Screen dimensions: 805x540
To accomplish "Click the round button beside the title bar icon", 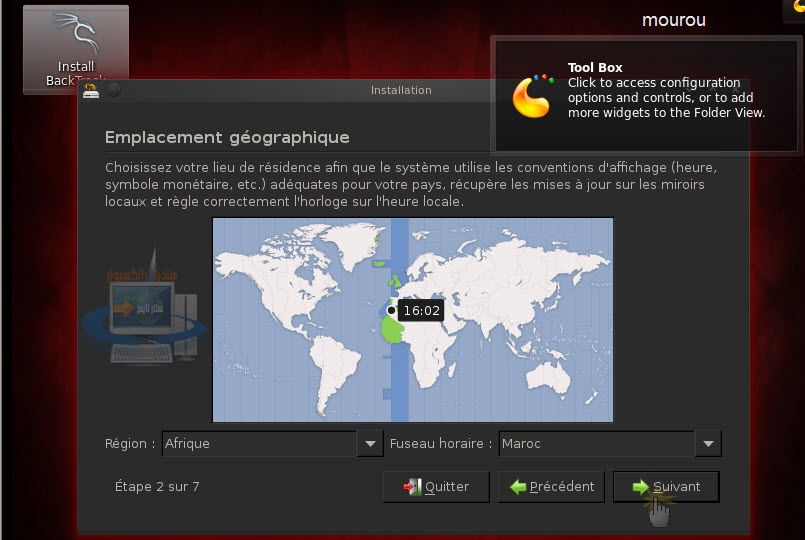I will click(x=113, y=90).
